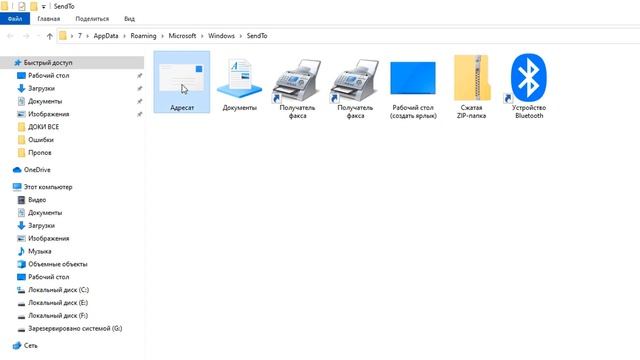Open Документы under Этот компьютер
Viewport: 640px width, 360px height.
point(45,213)
